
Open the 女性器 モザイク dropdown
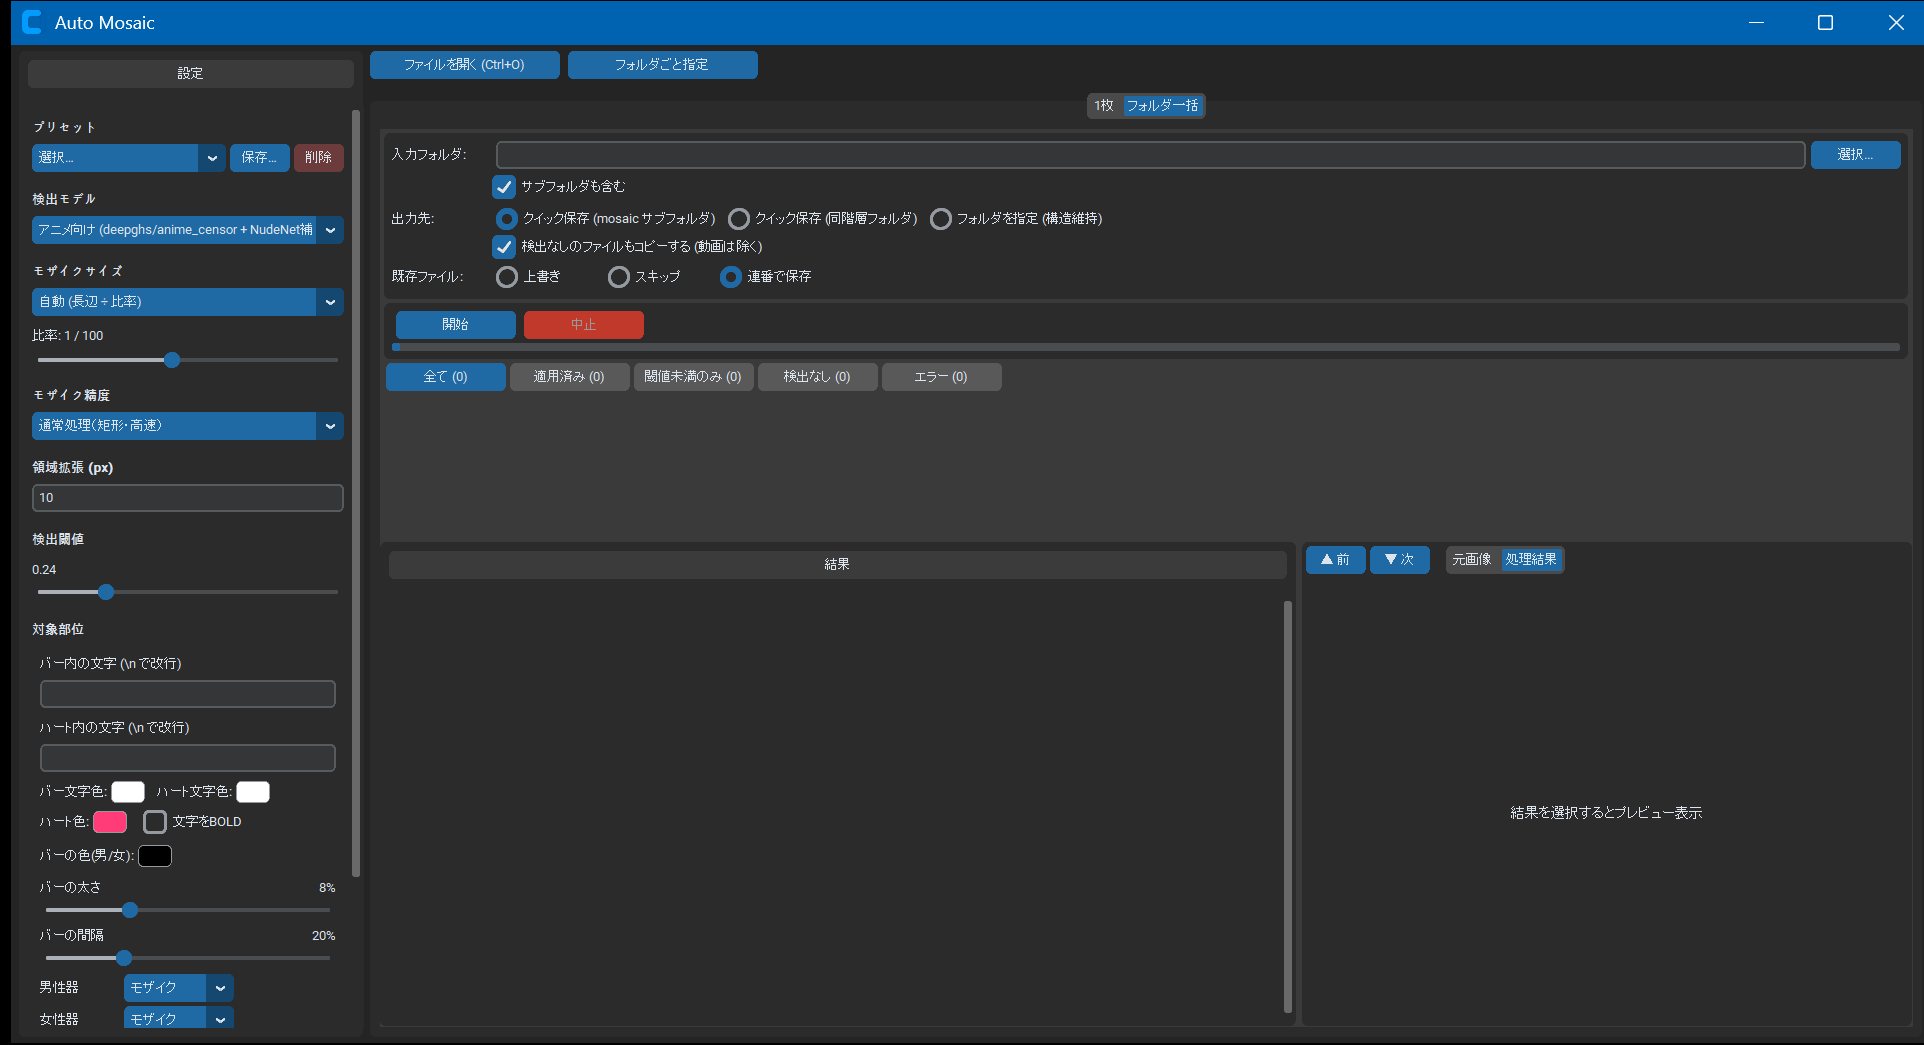(x=178, y=1019)
